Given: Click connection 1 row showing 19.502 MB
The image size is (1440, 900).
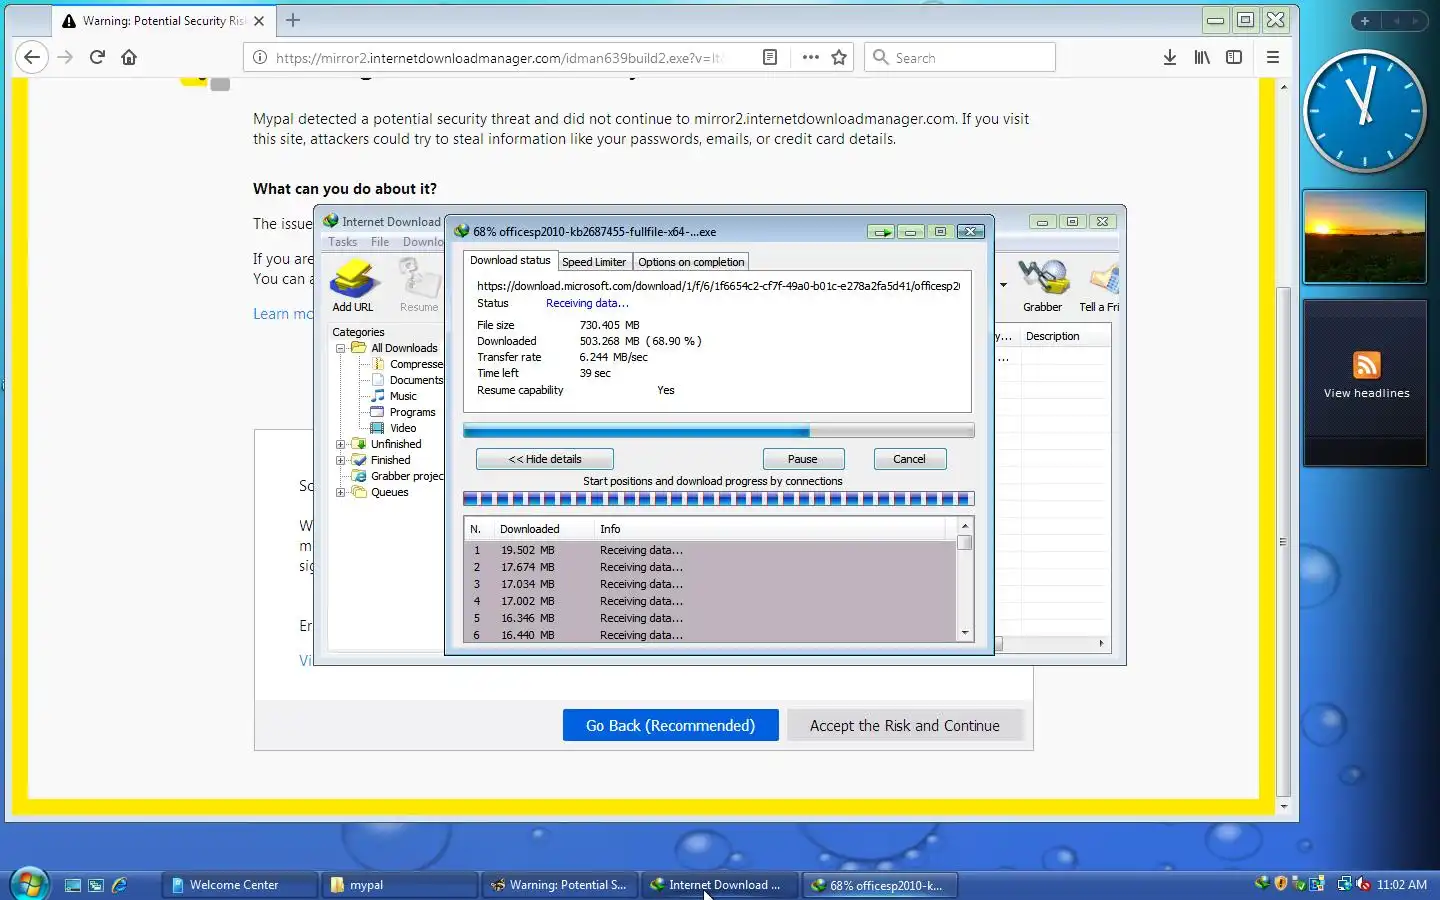Looking at the screenshot, I should (x=710, y=550).
